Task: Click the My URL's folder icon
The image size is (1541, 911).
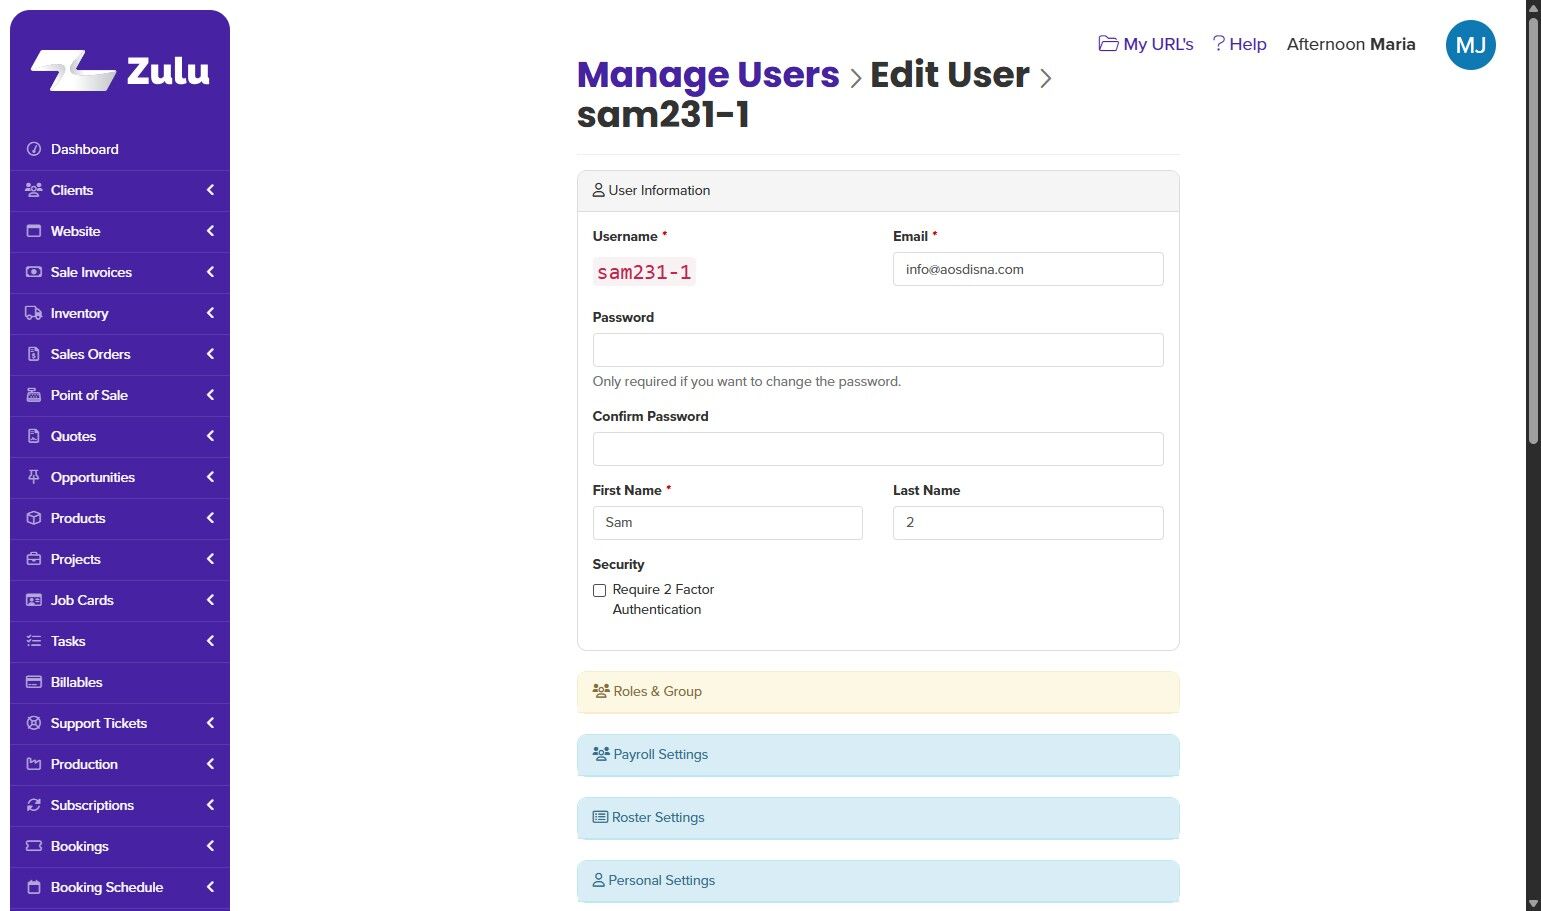Action: click(x=1108, y=44)
